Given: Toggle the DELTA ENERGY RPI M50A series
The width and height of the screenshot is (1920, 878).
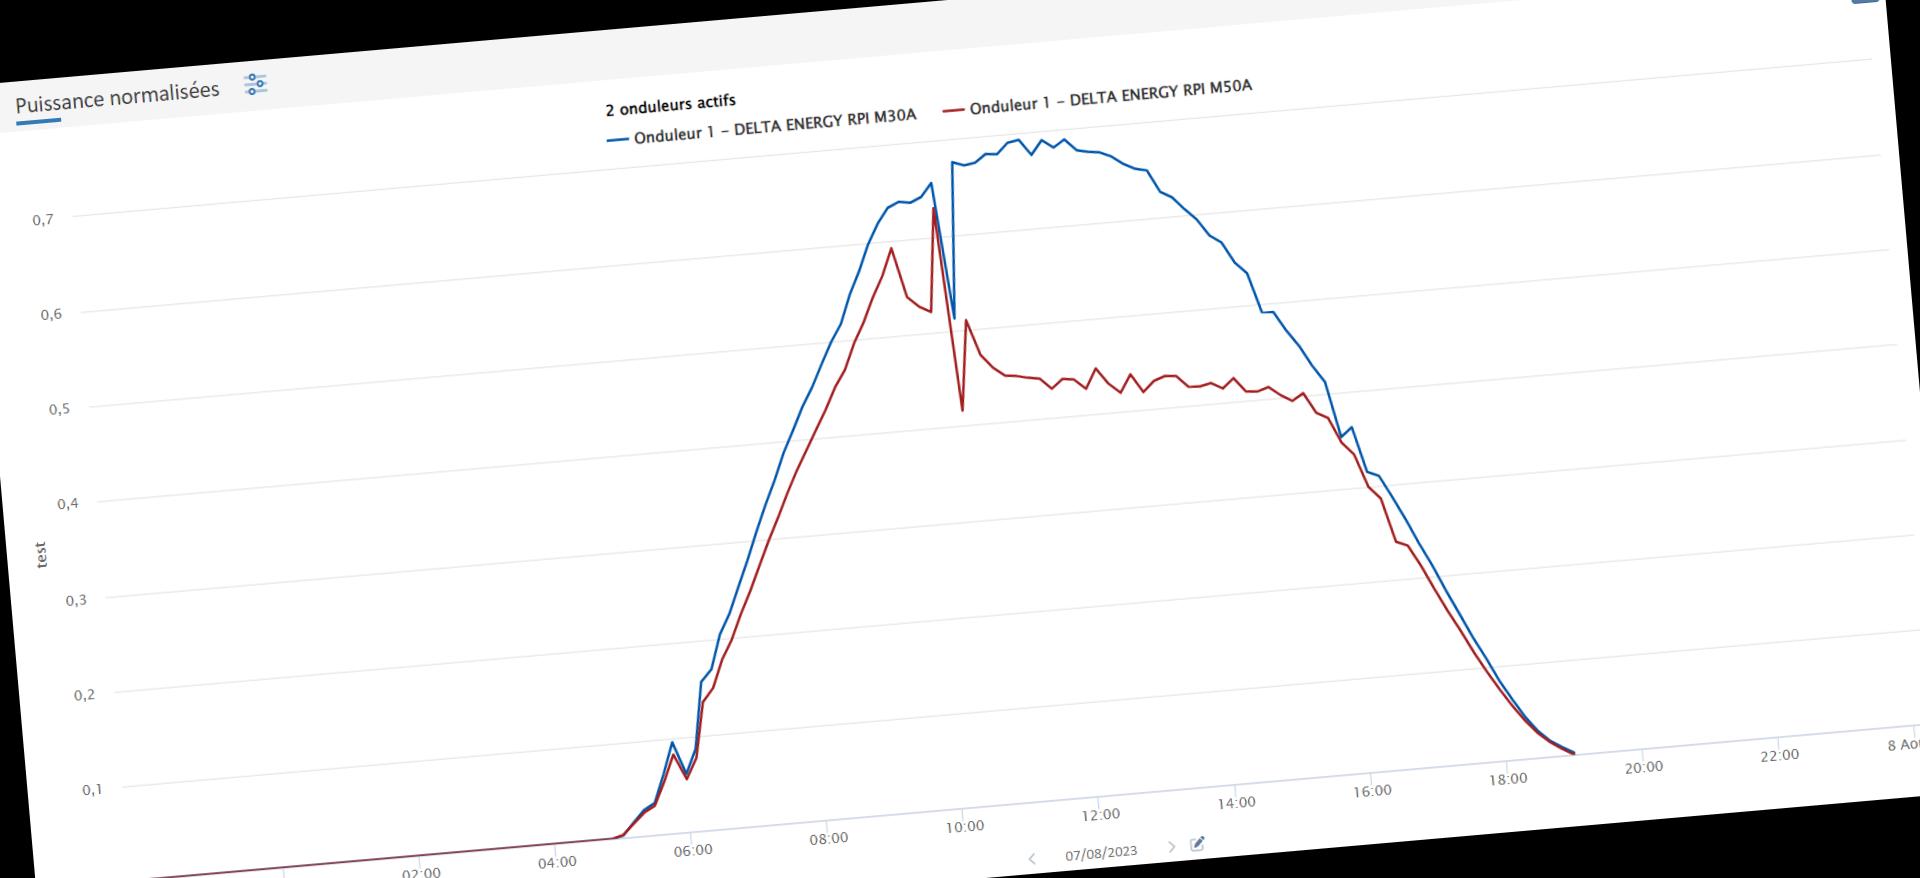Looking at the screenshot, I should [x=1097, y=96].
